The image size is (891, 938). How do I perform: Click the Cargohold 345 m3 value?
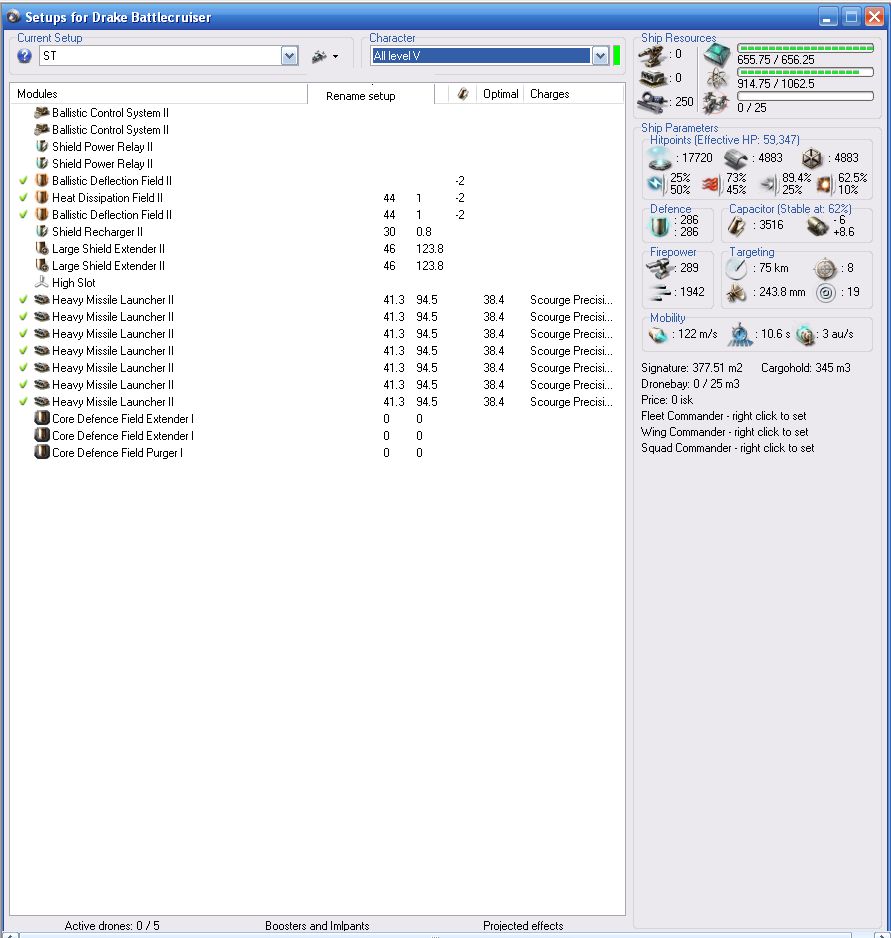click(x=805, y=368)
